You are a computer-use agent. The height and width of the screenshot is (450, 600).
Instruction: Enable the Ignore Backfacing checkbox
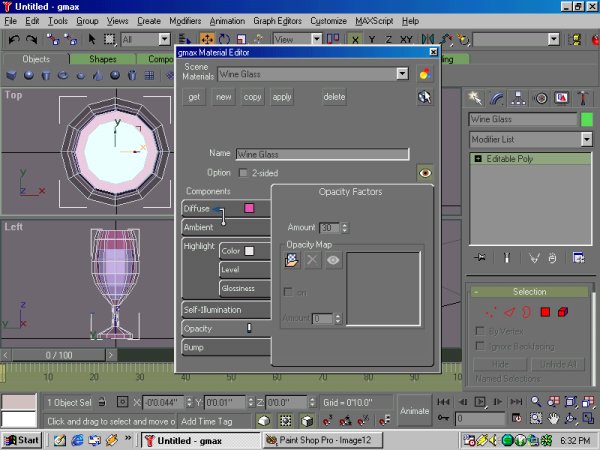click(479, 346)
